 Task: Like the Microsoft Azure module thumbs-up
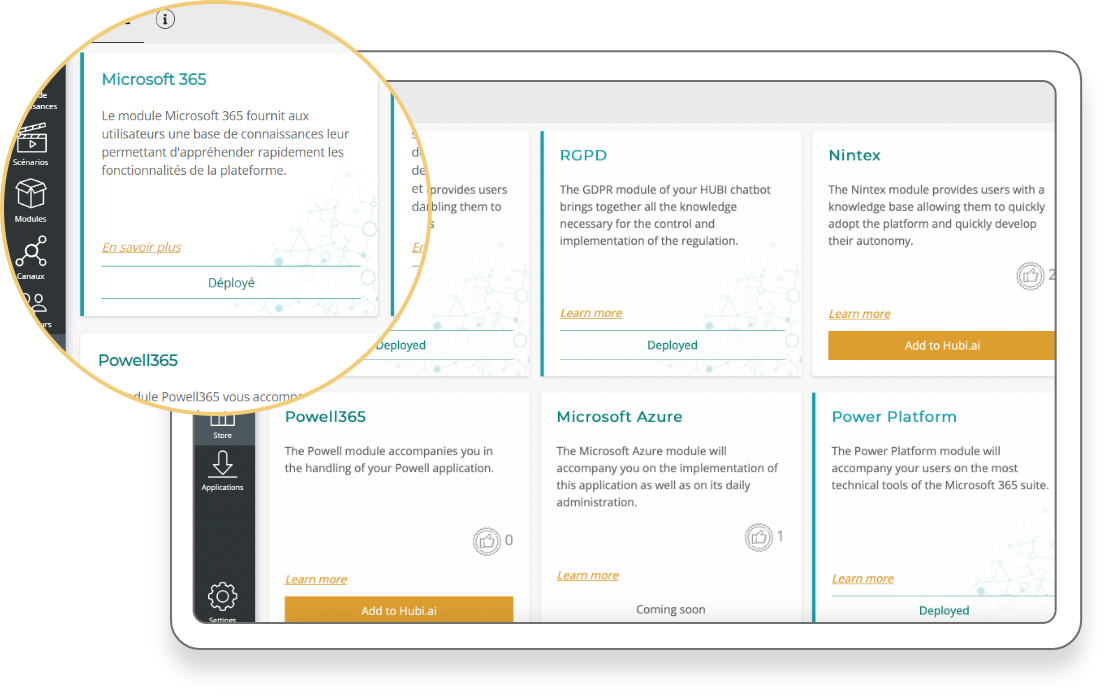(758, 537)
